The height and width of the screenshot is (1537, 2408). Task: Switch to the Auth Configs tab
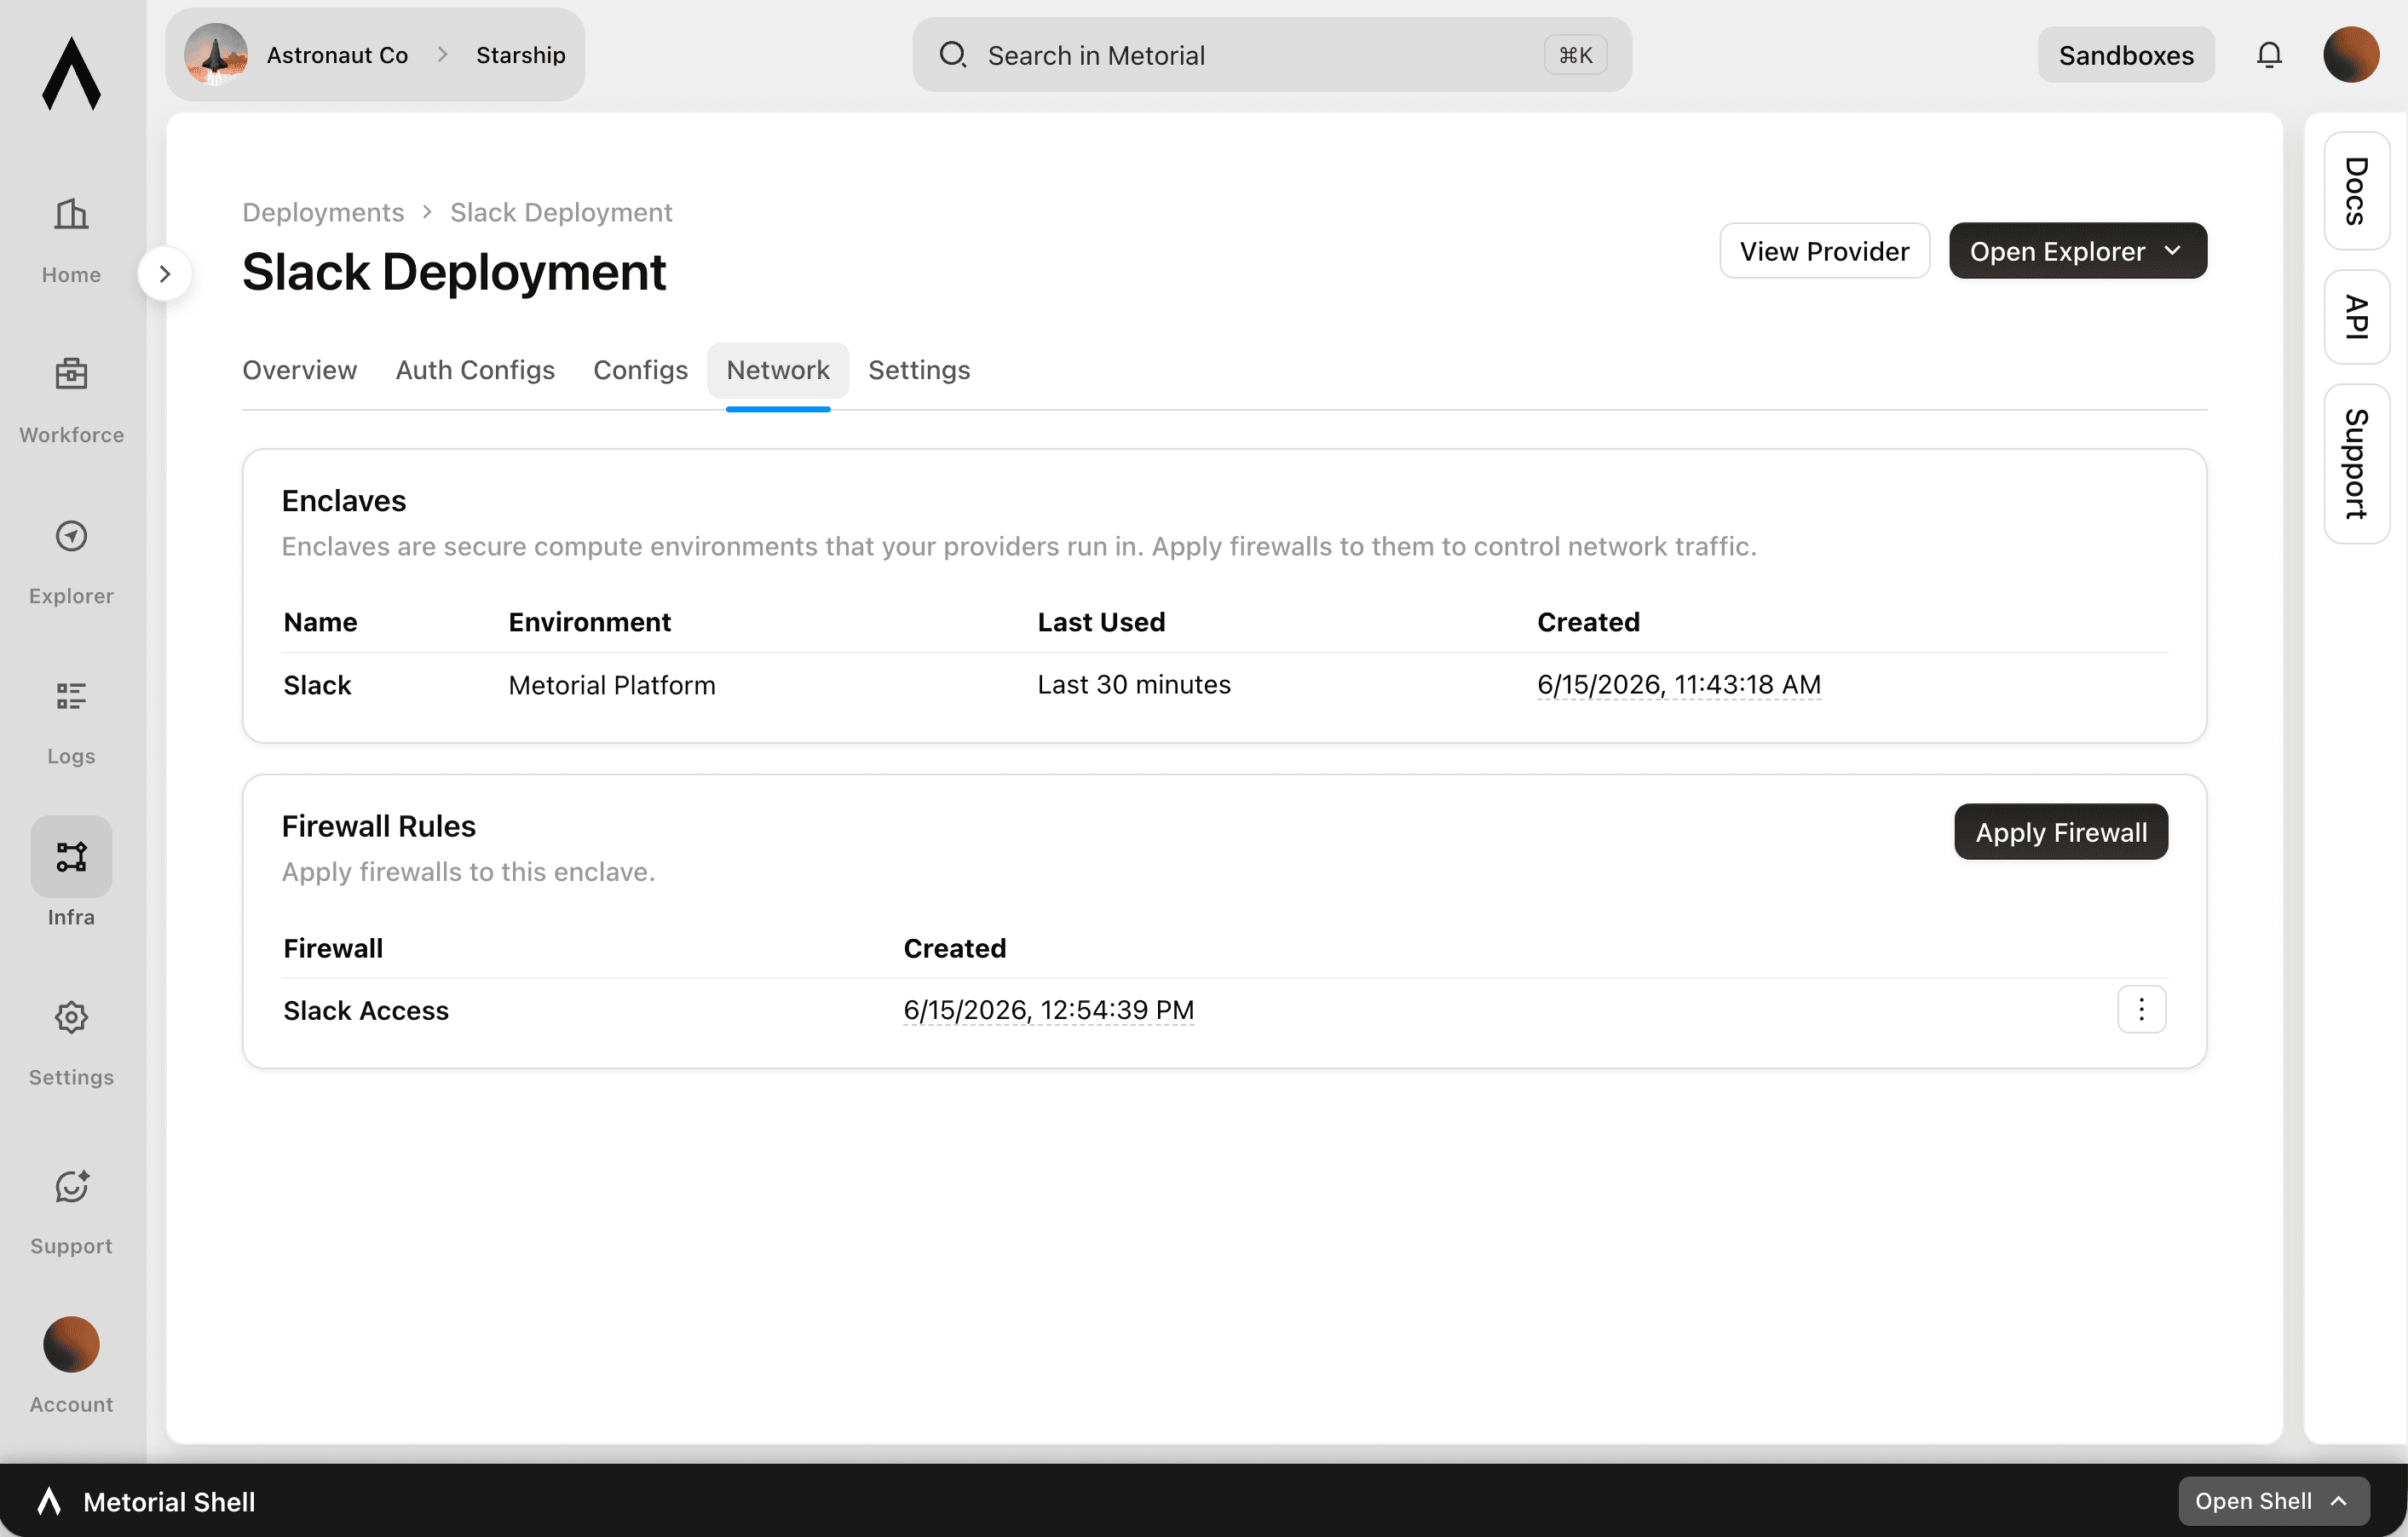click(x=475, y=370)
